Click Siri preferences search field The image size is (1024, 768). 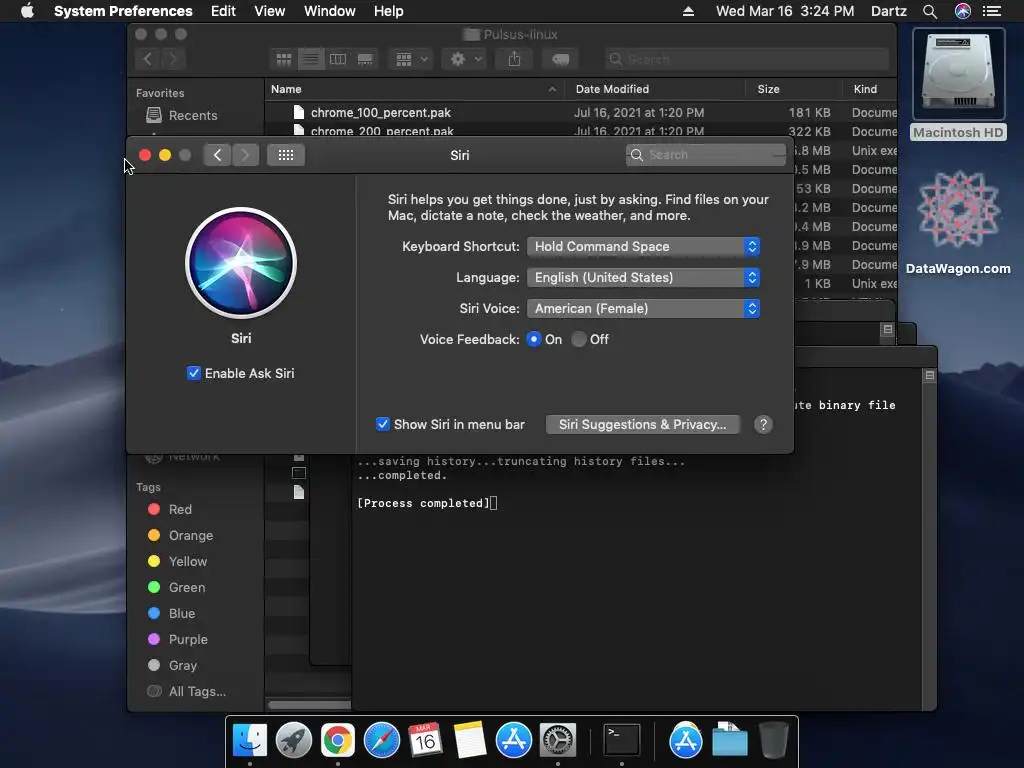click(x=705, y=155)
